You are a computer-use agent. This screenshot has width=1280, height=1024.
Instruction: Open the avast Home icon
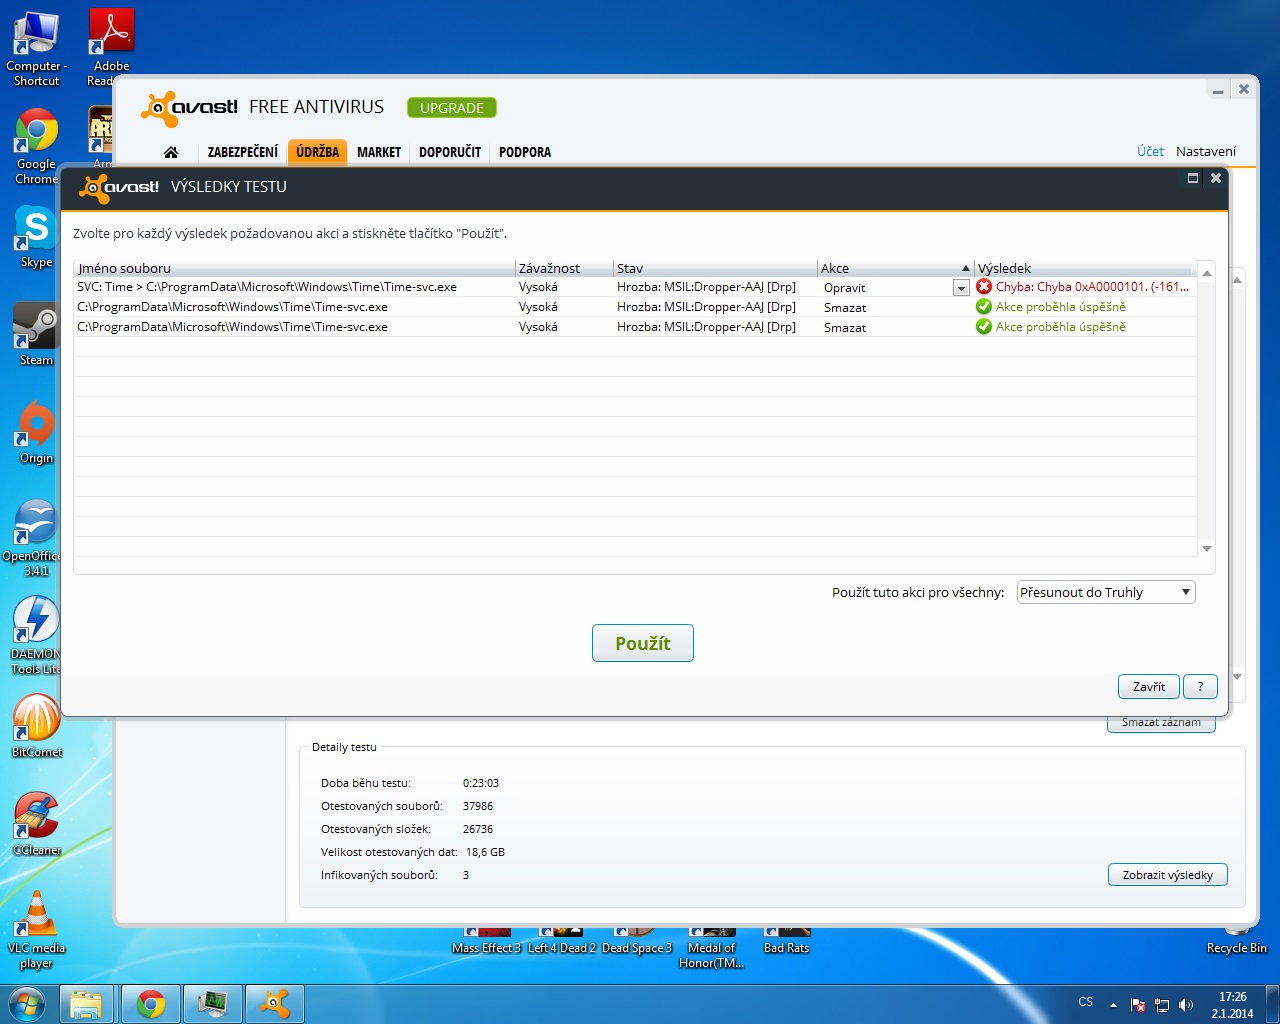click(x=171, y=152)
